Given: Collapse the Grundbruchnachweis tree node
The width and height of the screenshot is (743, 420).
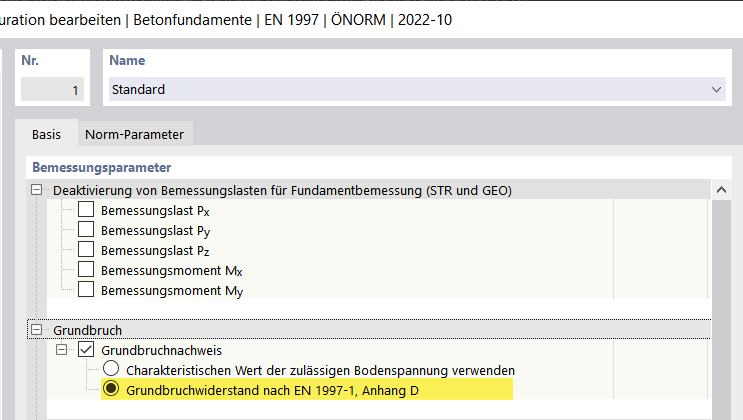Looking at the screenshot, I should point(62,350).
